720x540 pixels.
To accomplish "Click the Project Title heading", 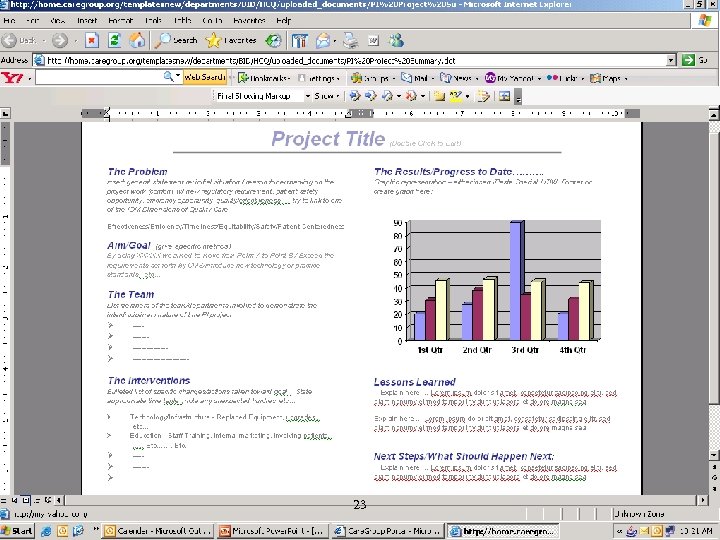I will click(x=328, y=139).
